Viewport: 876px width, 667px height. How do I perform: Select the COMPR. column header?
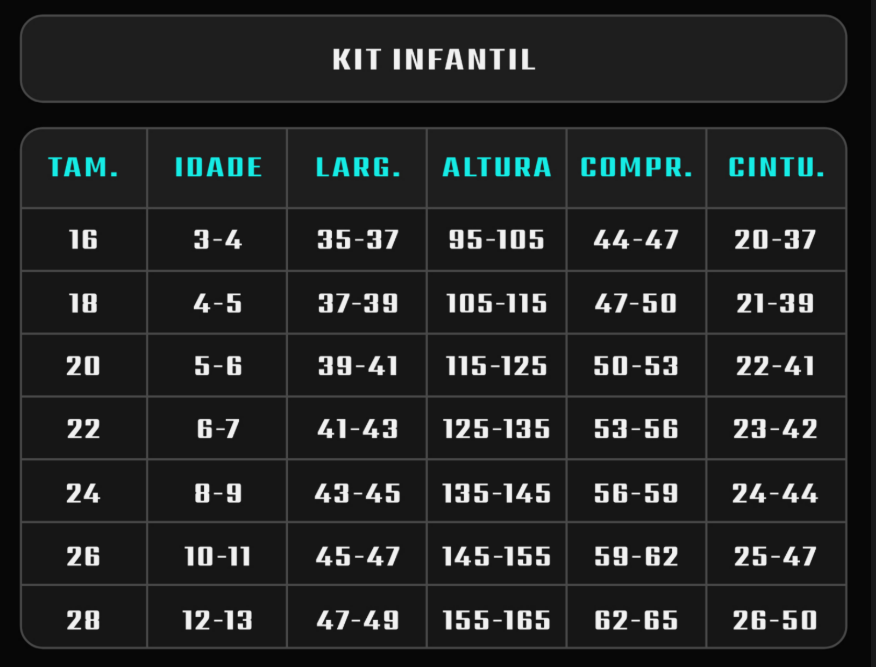[x=636, y=168]
